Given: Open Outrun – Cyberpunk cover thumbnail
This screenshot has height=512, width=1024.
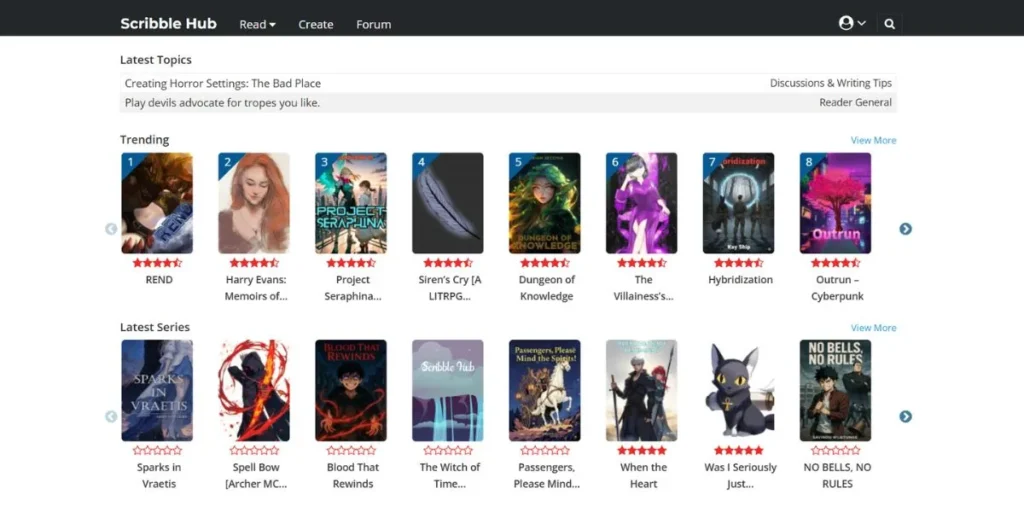Looking at the screenshot, I should tap(835, 203).
